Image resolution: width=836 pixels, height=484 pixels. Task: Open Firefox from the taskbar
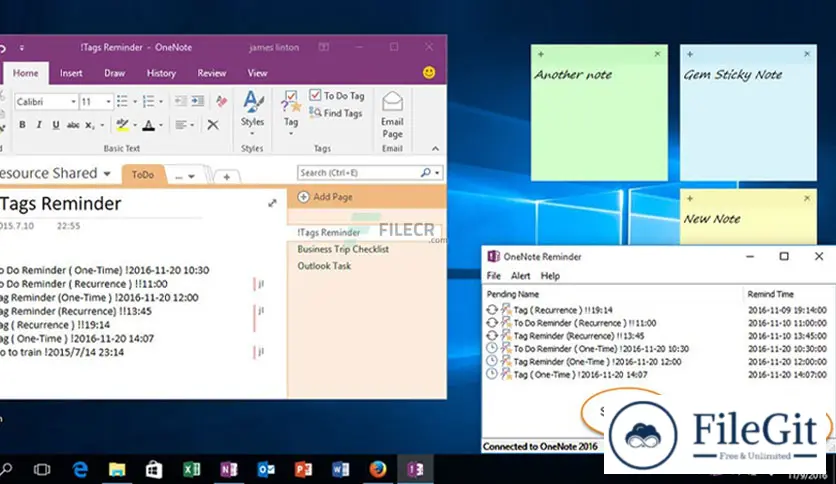click(x=378, y=470)
